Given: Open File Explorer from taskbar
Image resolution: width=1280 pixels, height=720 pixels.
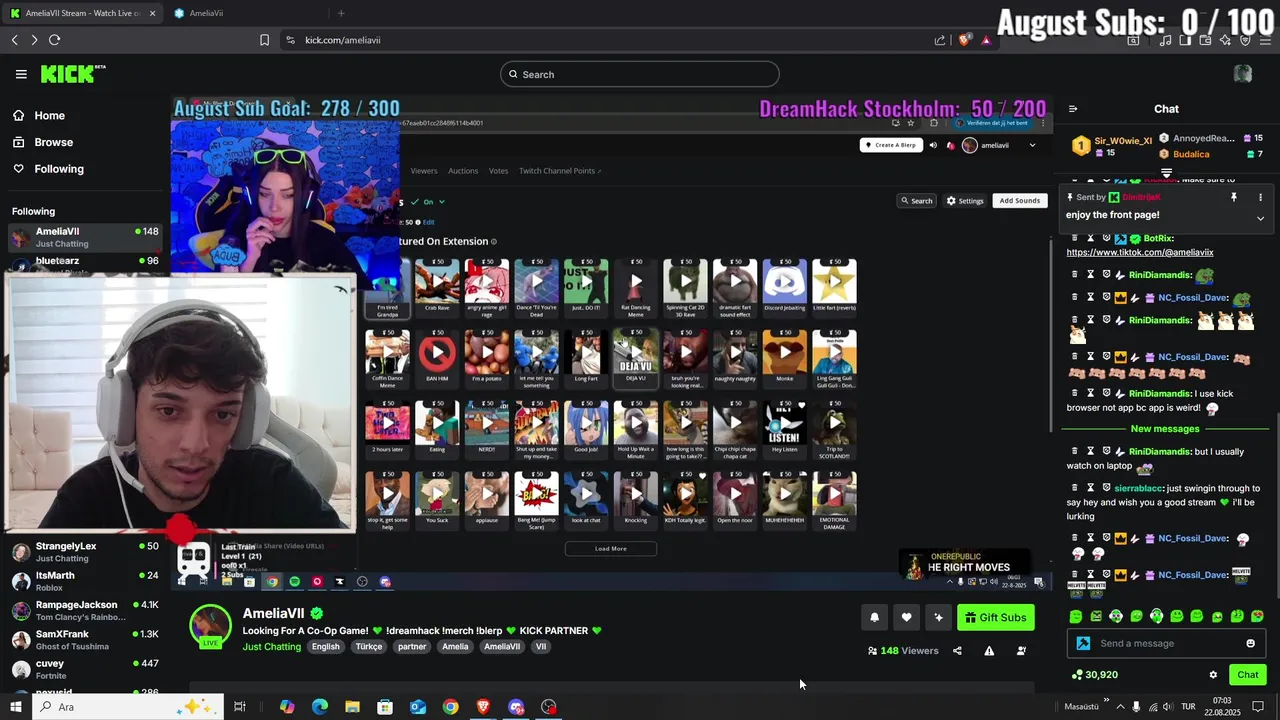Looking at the screenshot, I should [x=352, y=707].
